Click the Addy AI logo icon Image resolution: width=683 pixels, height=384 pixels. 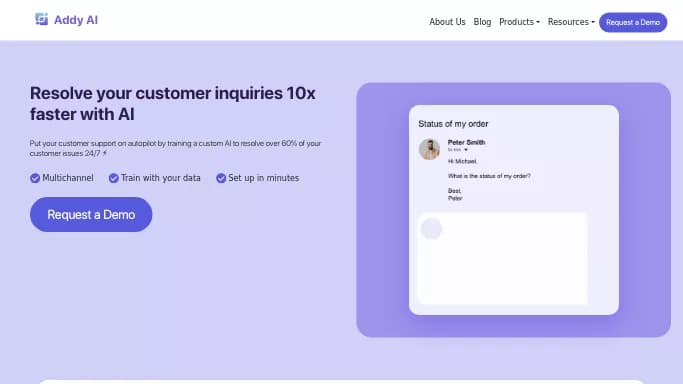coord(41,19)
